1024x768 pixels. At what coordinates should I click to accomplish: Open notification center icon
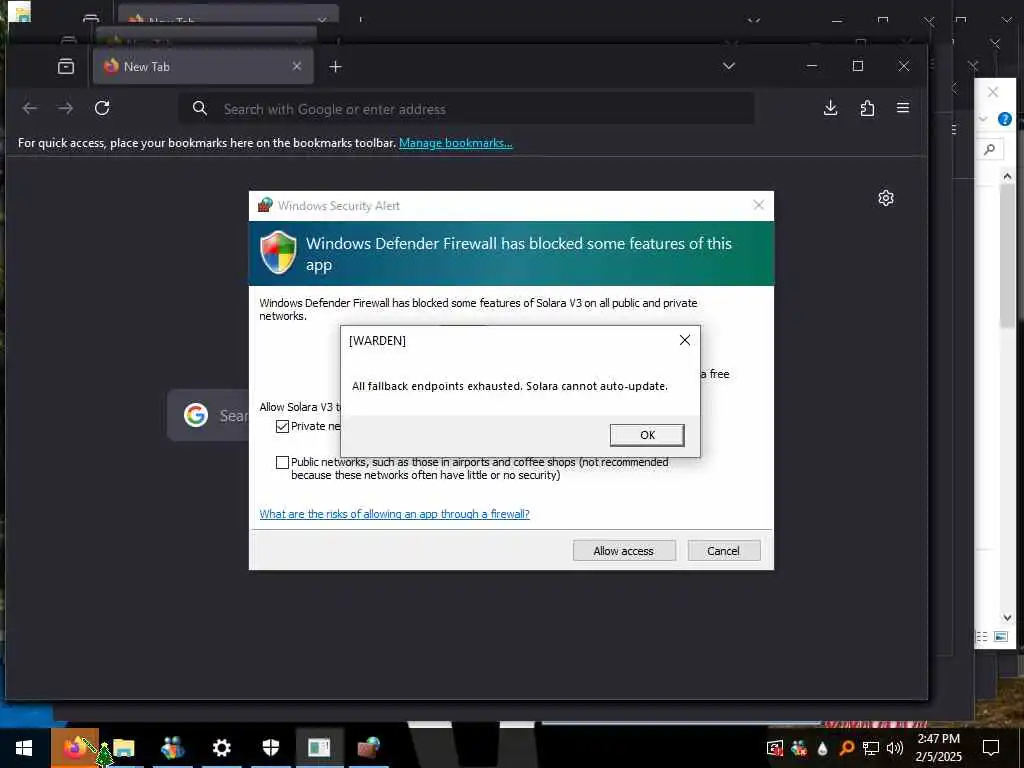click(x=991, y=747)
